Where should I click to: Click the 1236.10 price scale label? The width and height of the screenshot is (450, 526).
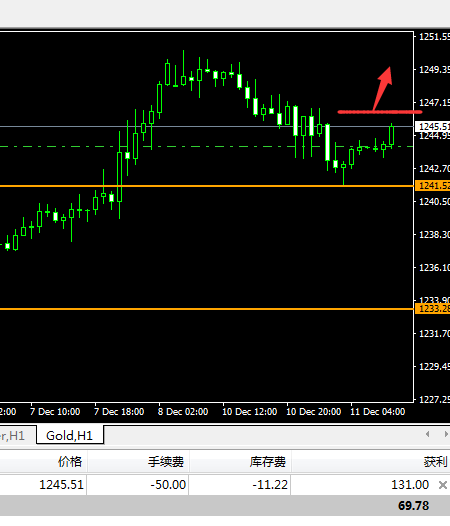434,267
